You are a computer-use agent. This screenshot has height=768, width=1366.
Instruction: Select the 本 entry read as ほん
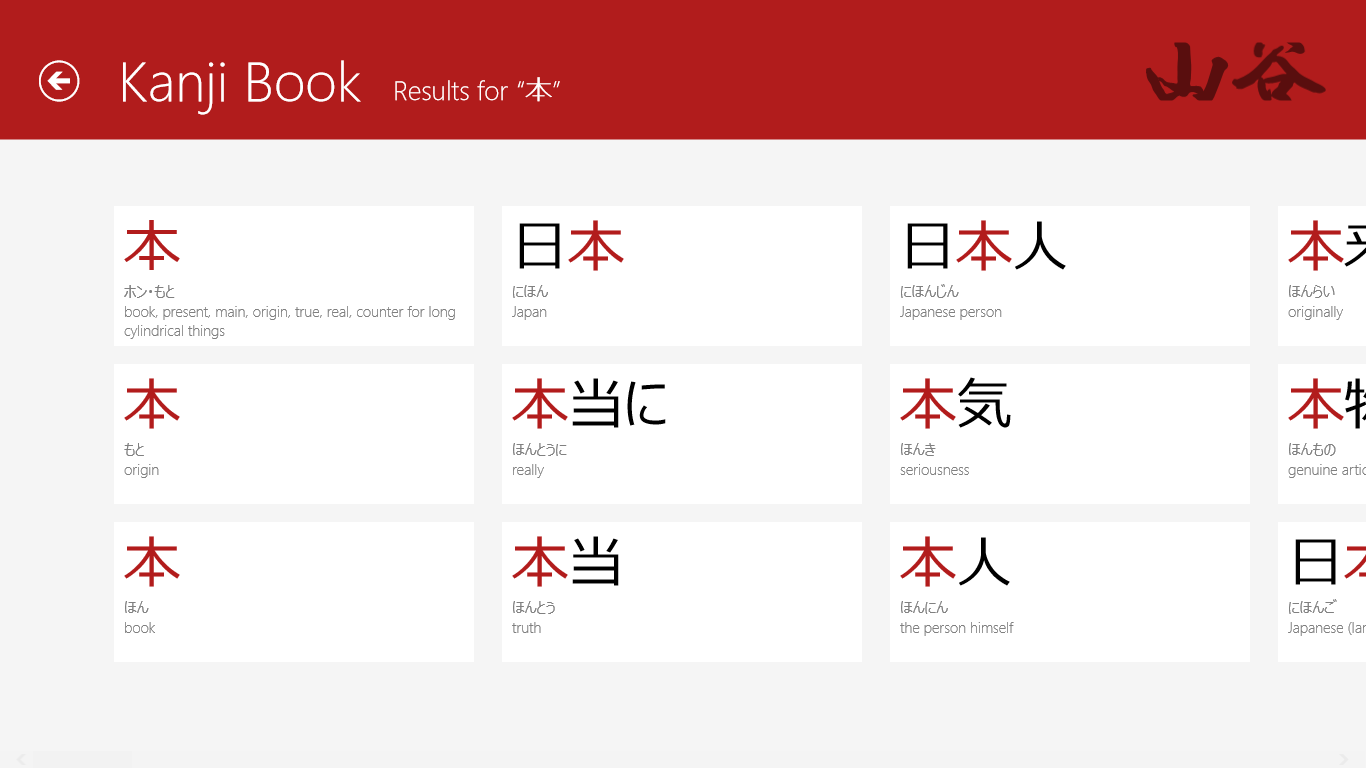tap(293, 591)
